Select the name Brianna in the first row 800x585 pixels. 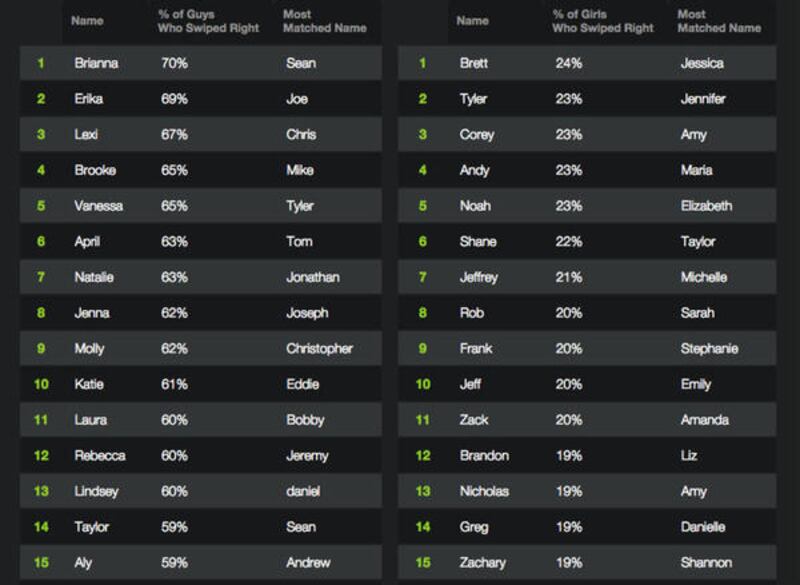[96, 63]
